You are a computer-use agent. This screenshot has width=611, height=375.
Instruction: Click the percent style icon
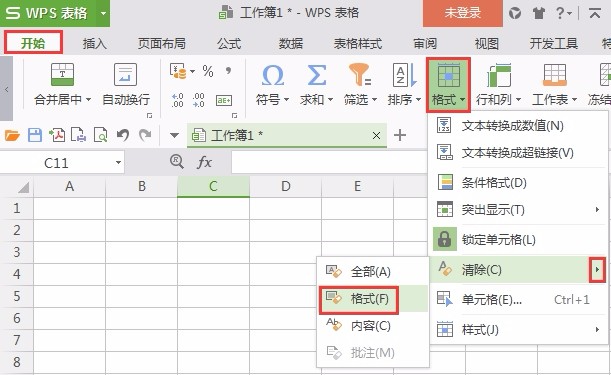(x=208, y=71)
